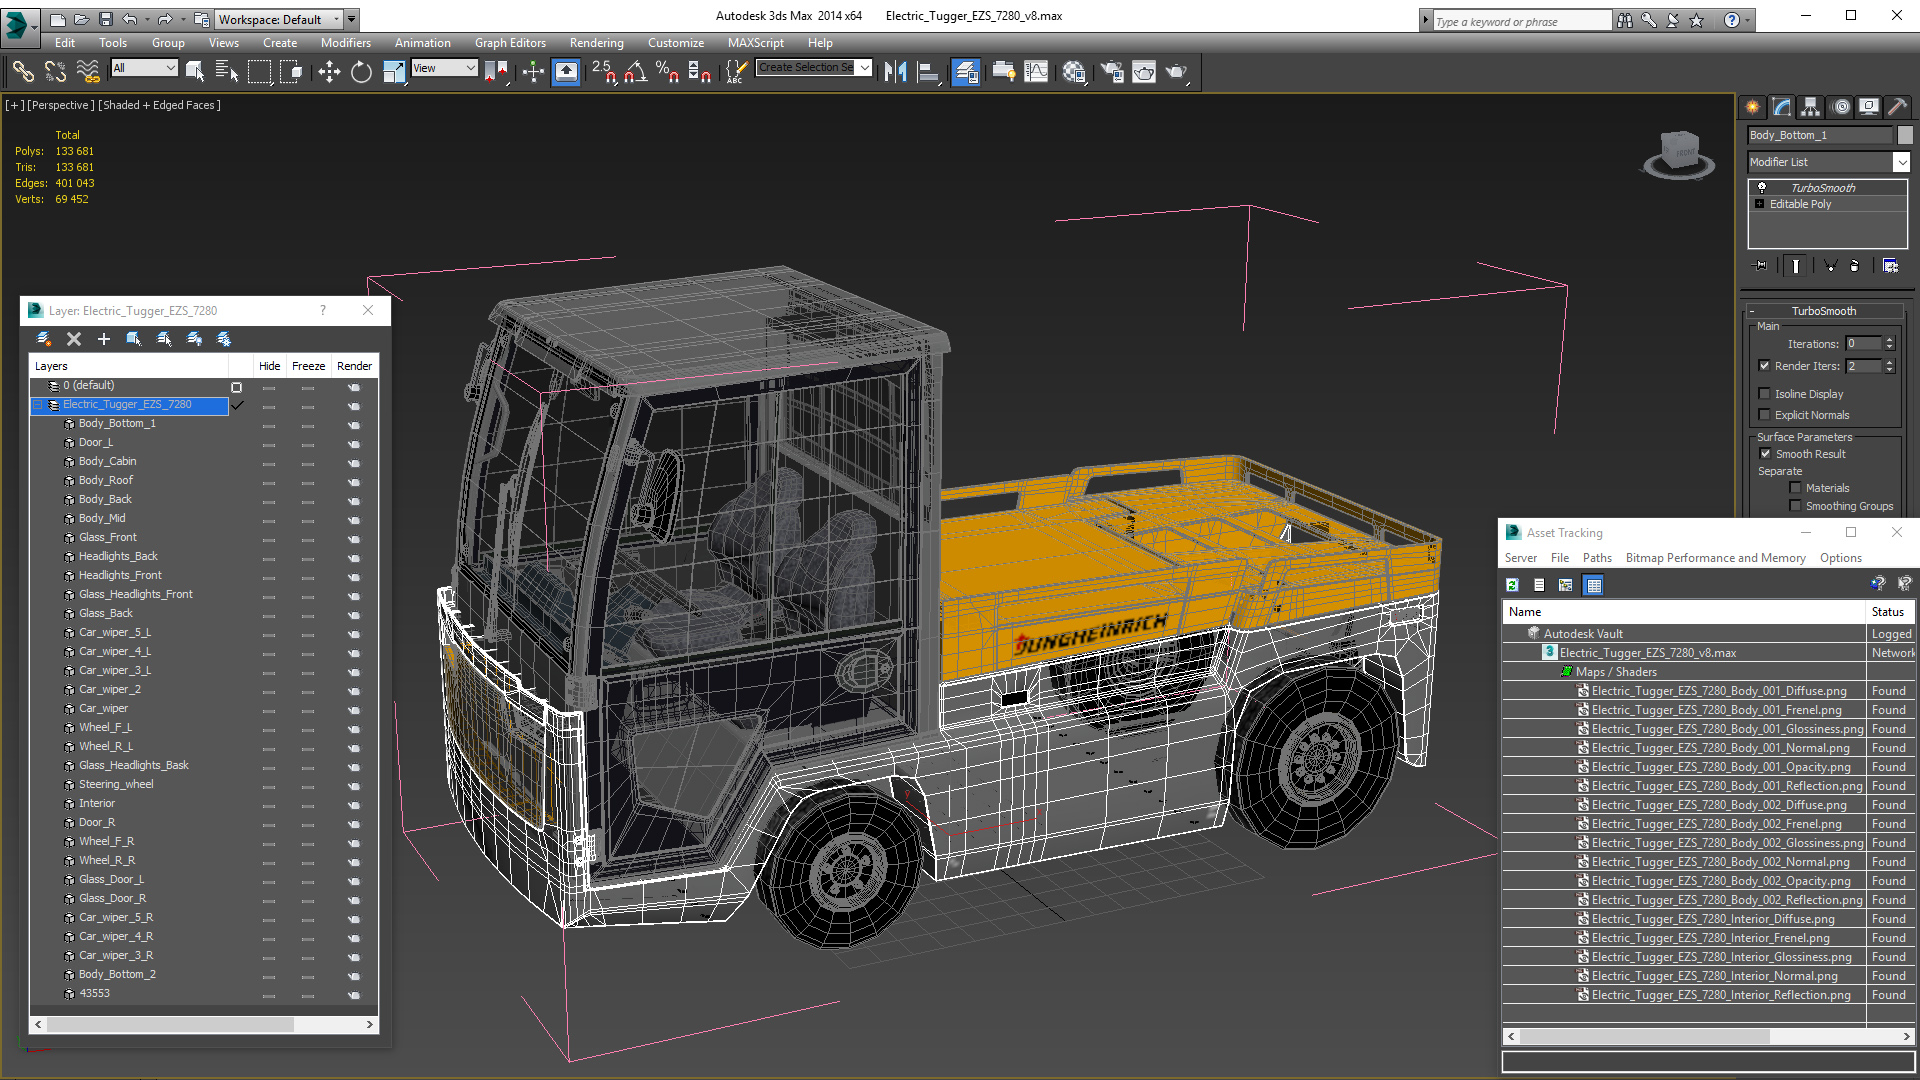The image size is (1920, 1080).
Task: Toggle Angle Snap in toolbar
Action: coord(636,71)
